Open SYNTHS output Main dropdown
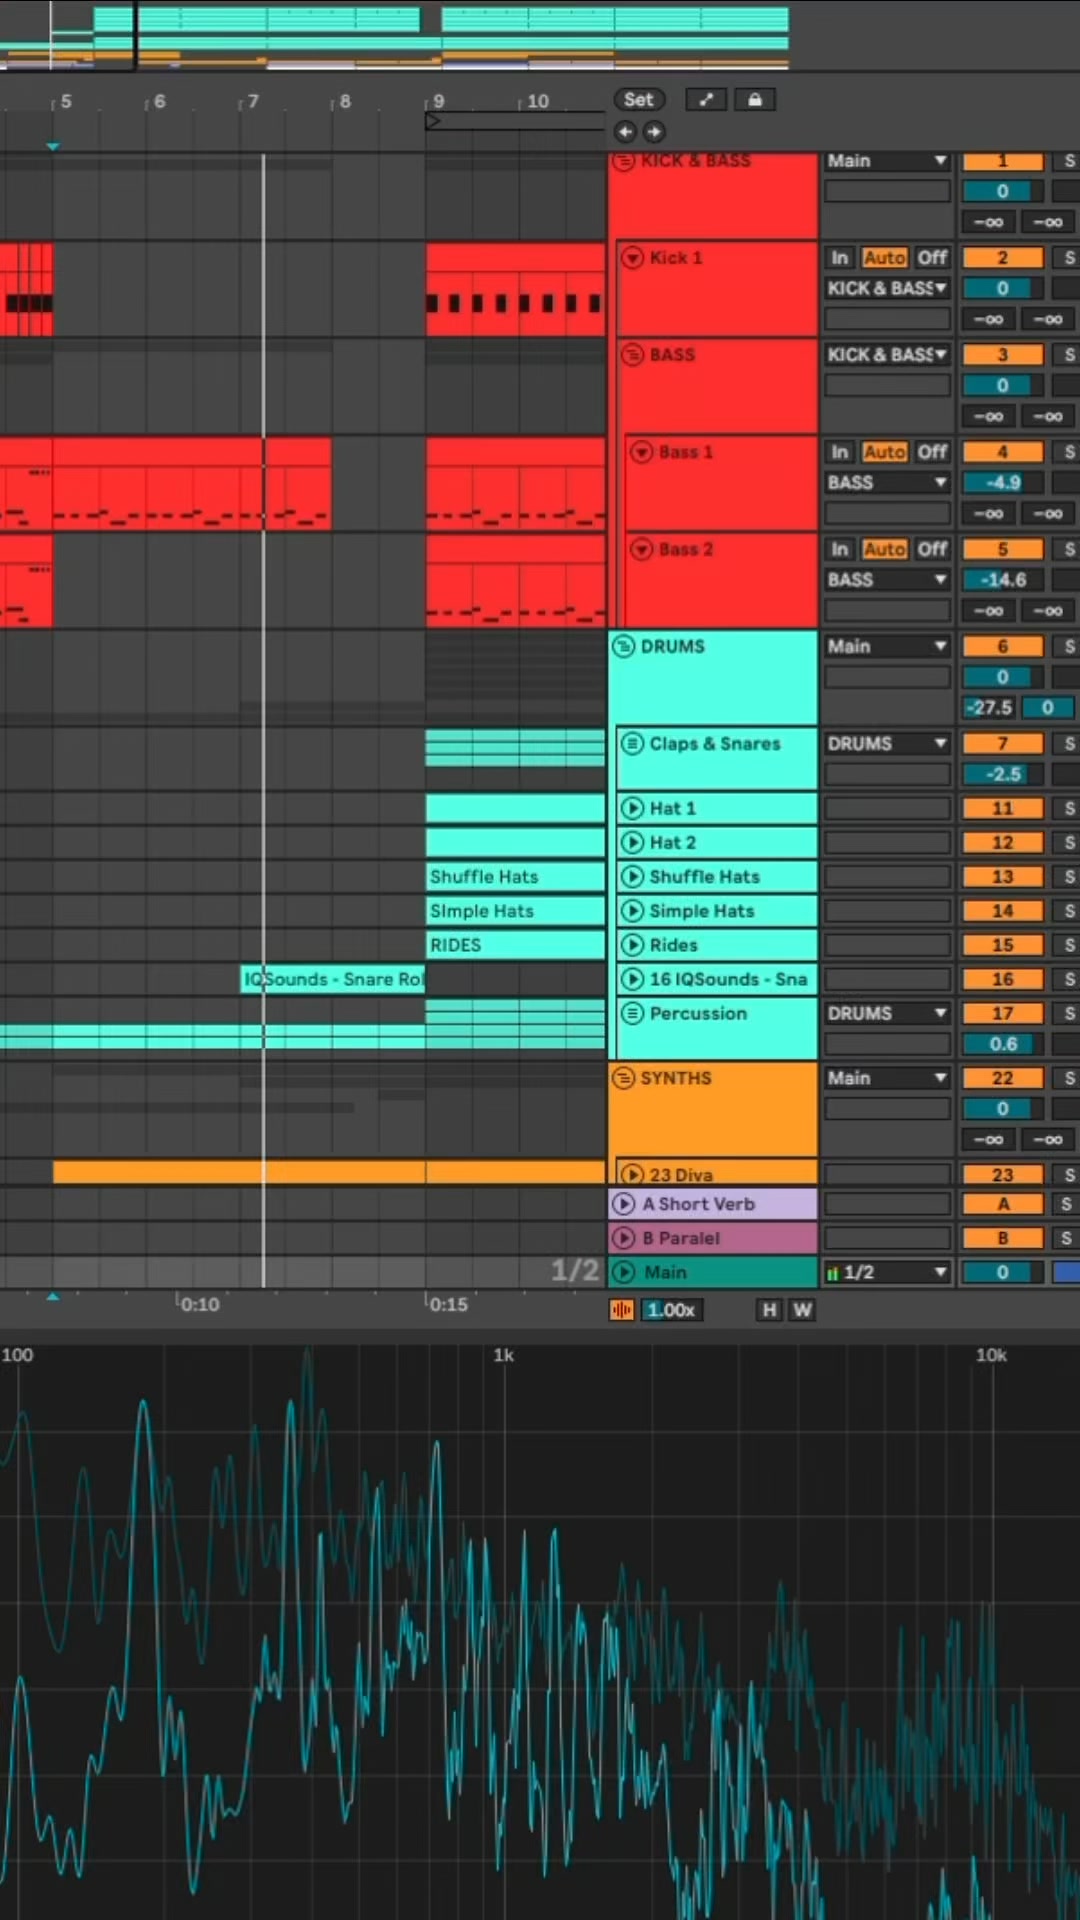The width and height of the screenshot is (1080, 1920). coord(887,1078)
